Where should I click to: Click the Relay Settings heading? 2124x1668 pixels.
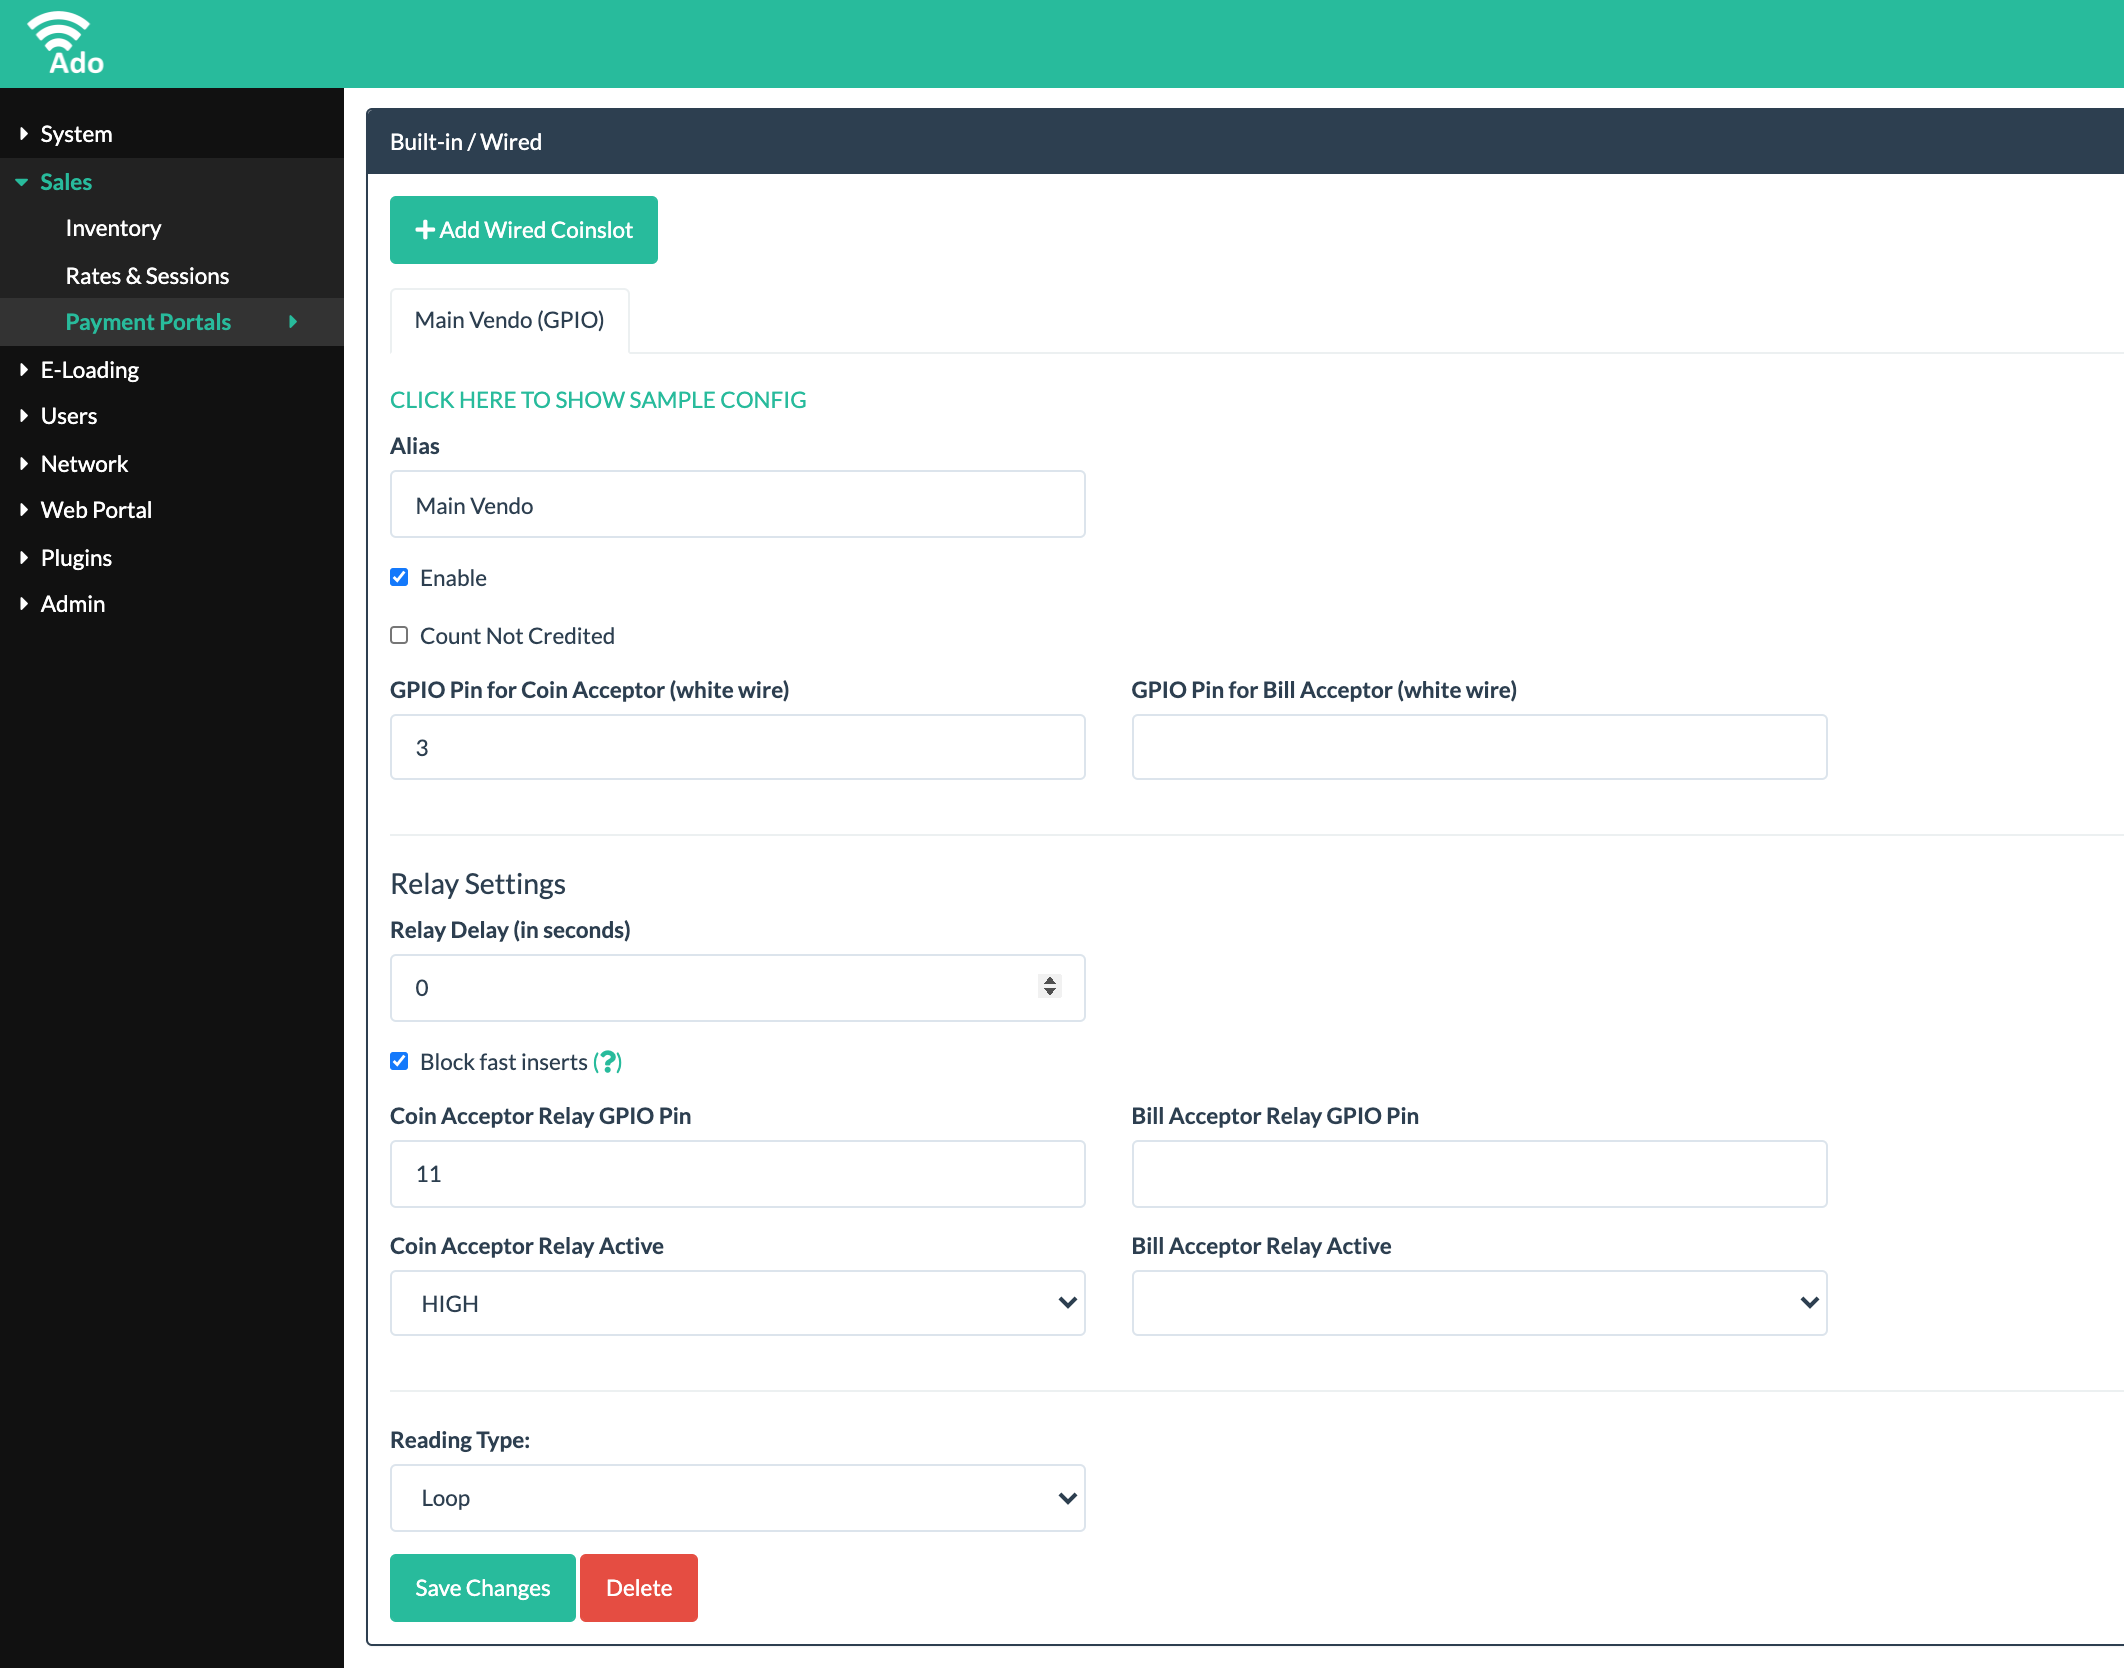(478, 884)
